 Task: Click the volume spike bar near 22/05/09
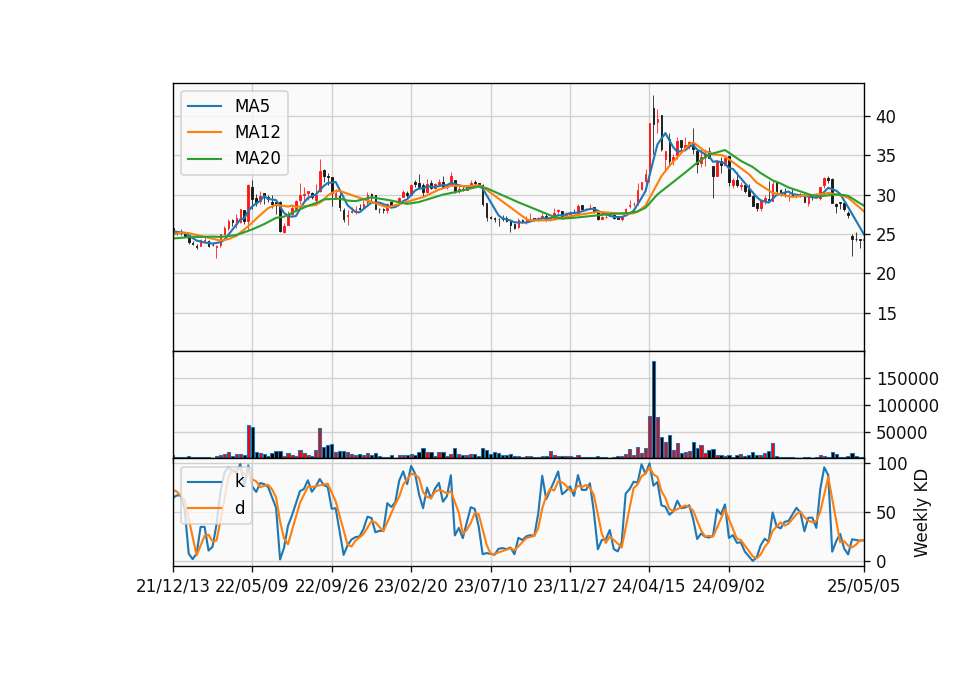(249, 441)
